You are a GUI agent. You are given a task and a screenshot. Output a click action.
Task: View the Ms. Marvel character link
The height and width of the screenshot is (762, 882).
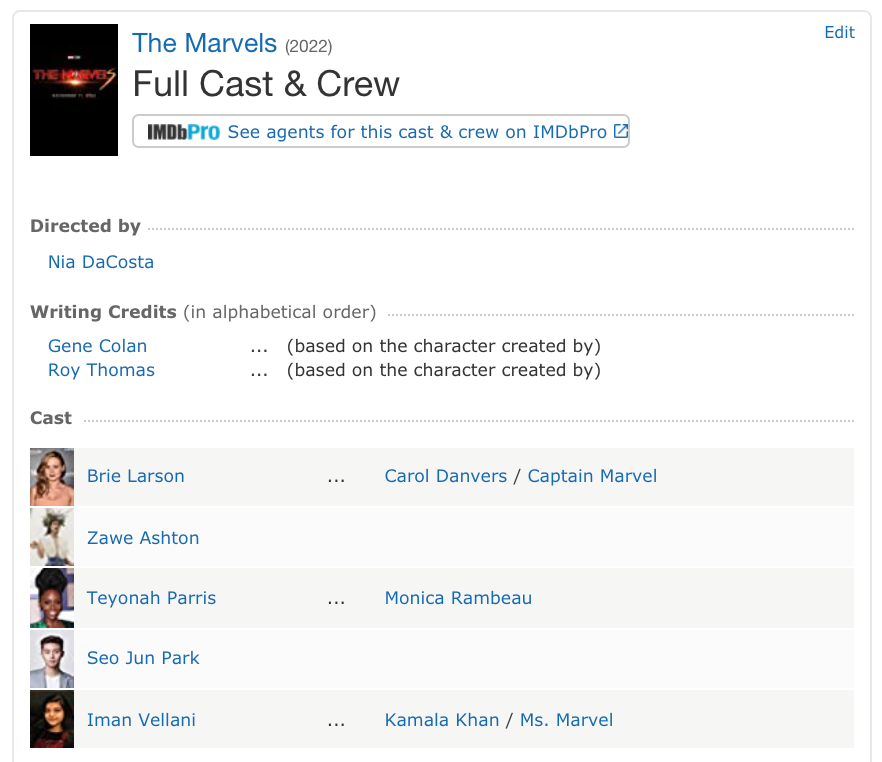click(566, 720)
